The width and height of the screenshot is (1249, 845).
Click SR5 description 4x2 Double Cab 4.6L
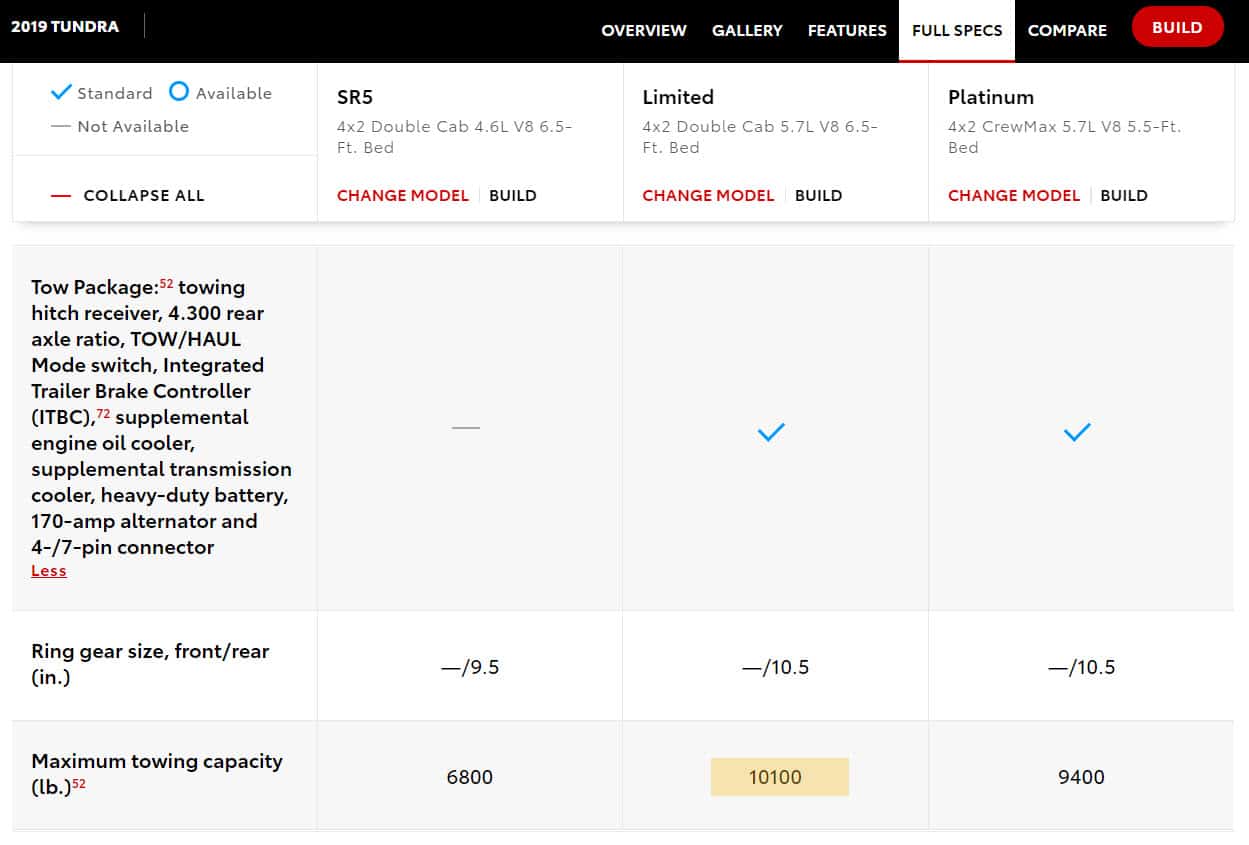pyautogui.click(x=455, y=137)
